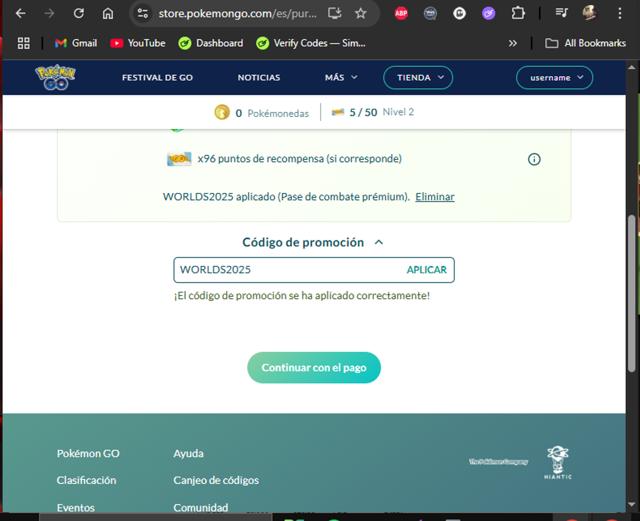Screen dimensions: 640x521
Task: Click the page vertical scrollbar thumb
Action: 632,293
